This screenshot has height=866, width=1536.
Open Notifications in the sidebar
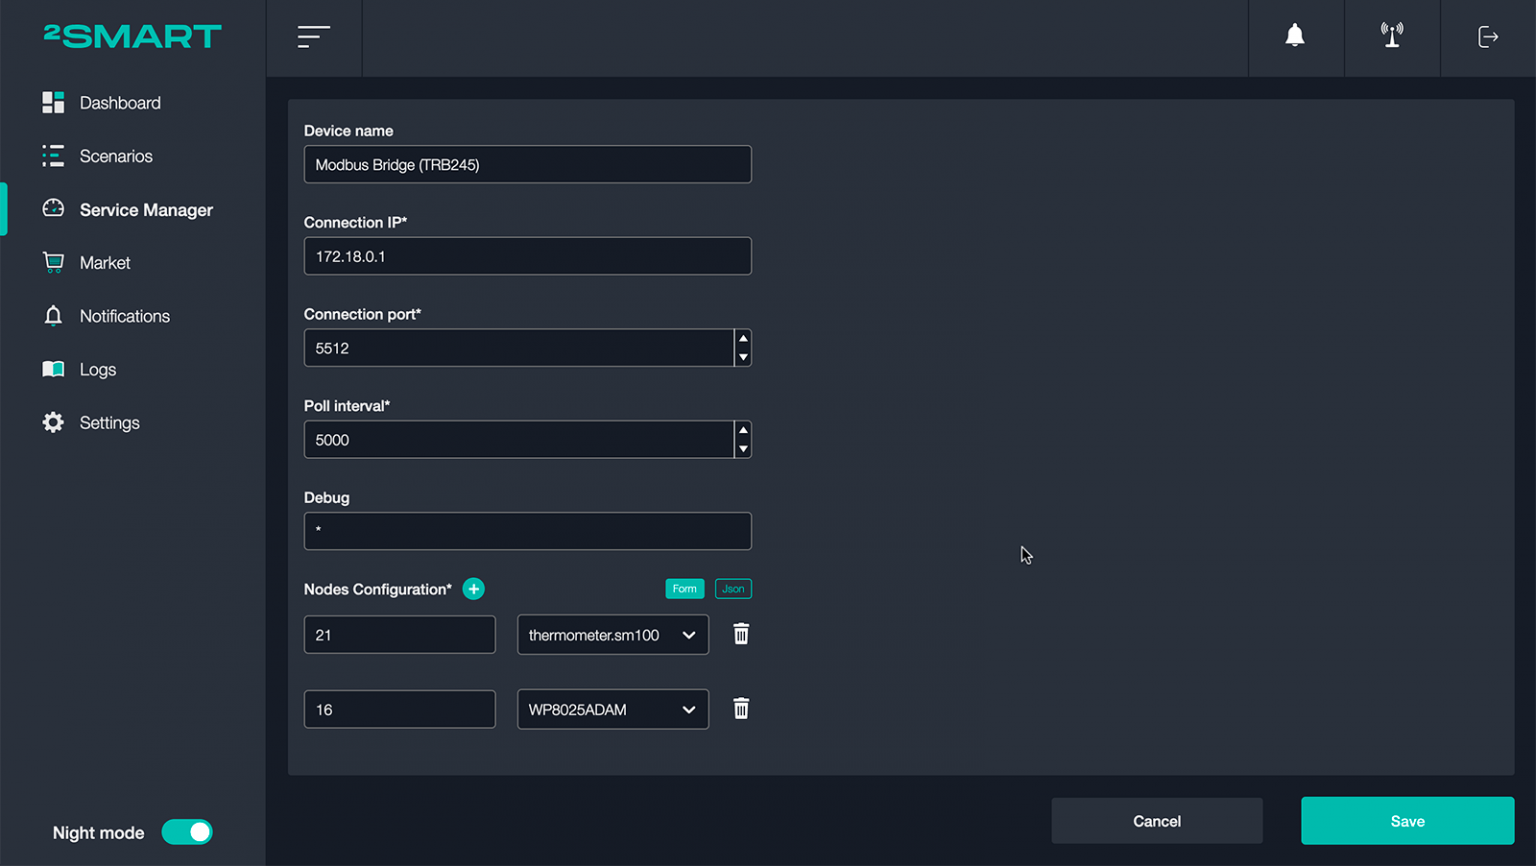(x=124, y=316)
